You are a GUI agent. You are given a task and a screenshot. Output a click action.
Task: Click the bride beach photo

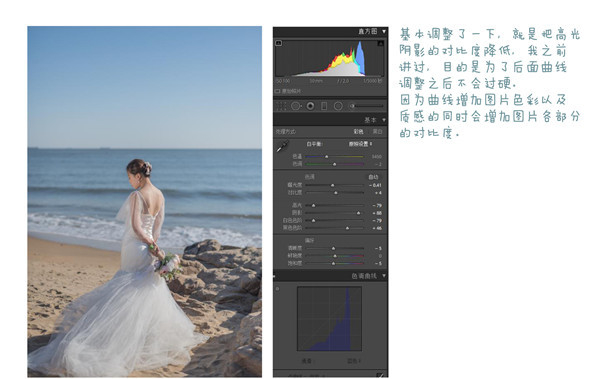pos(145,201)
